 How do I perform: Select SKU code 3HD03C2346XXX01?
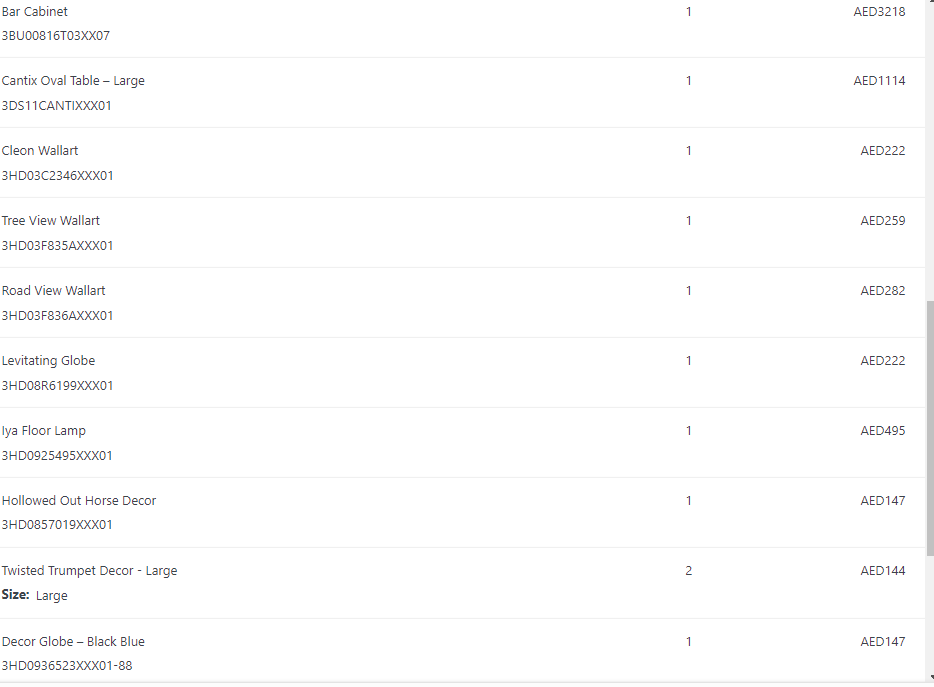coord(57,176)
